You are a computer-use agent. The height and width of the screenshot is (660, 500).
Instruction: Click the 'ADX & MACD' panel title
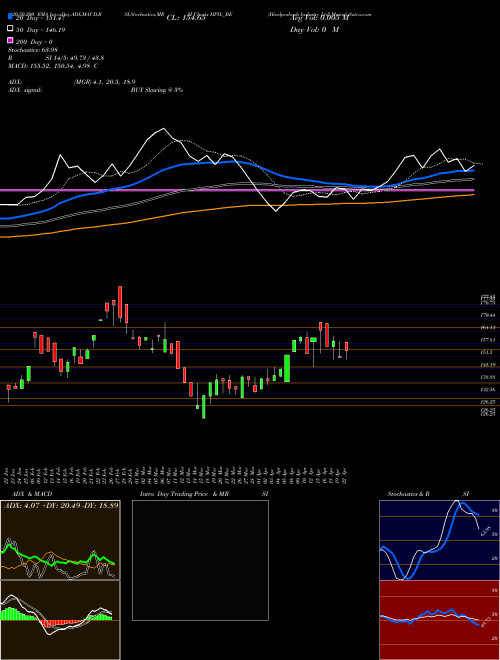click(x=32, y=494)
